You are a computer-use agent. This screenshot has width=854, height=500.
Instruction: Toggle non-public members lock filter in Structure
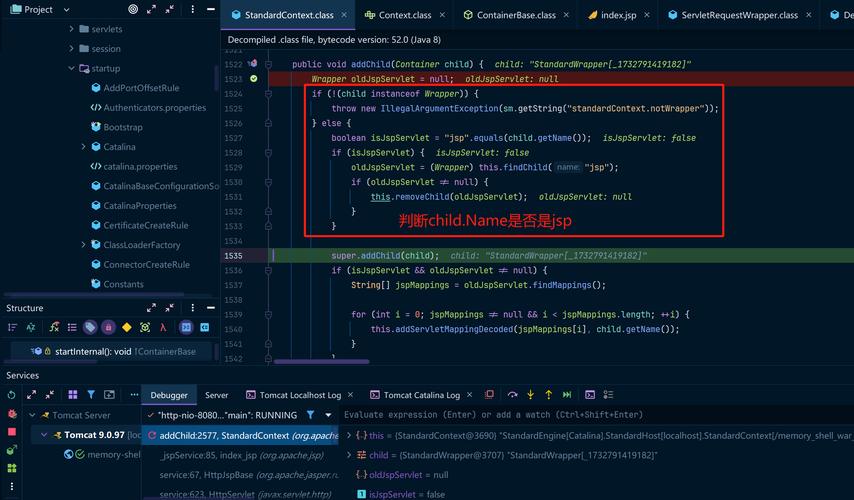tap(108, 327)
